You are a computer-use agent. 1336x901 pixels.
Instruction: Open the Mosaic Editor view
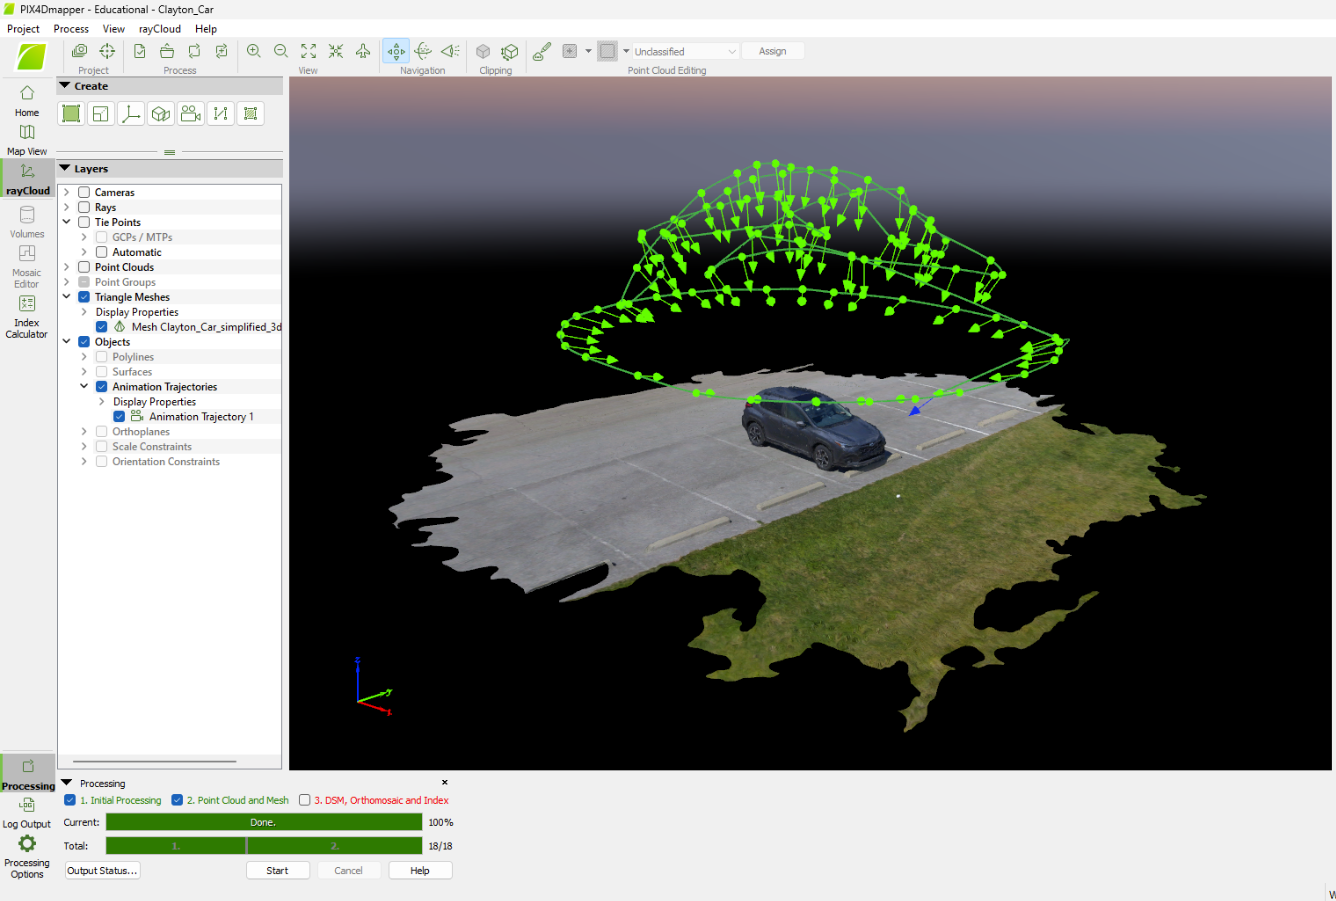coord(27,263)
